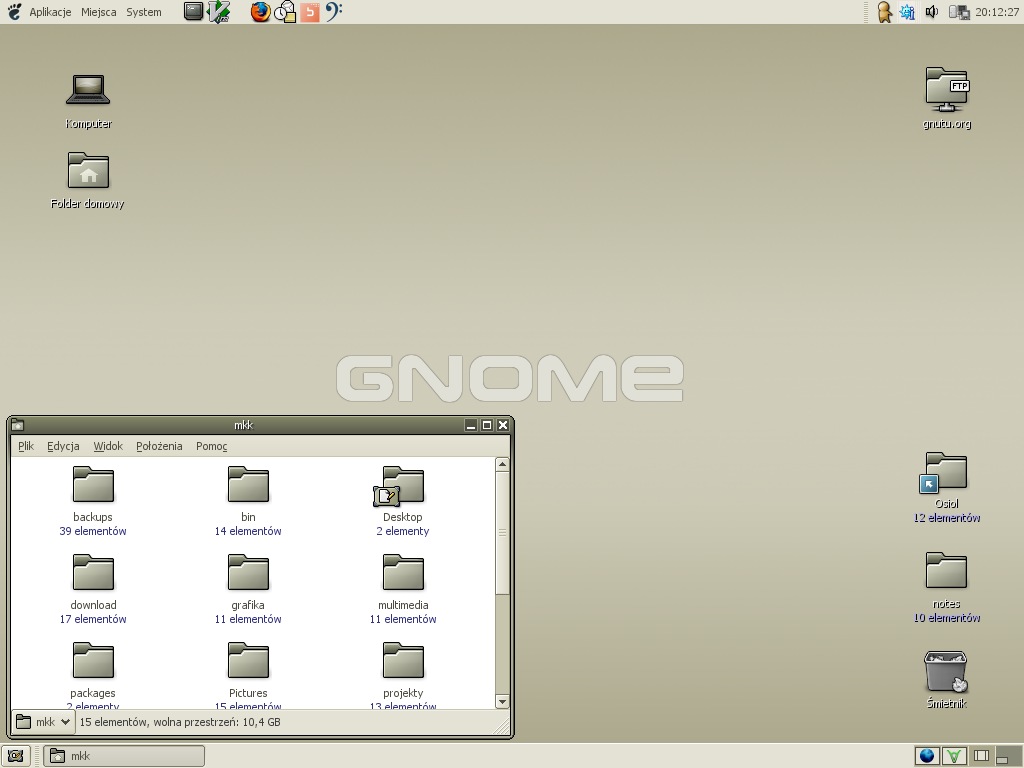Click the '10 elementów' label under notes
Image resolution: width=1024 pixels, height=768 pixels.
[x=946, y=618]
